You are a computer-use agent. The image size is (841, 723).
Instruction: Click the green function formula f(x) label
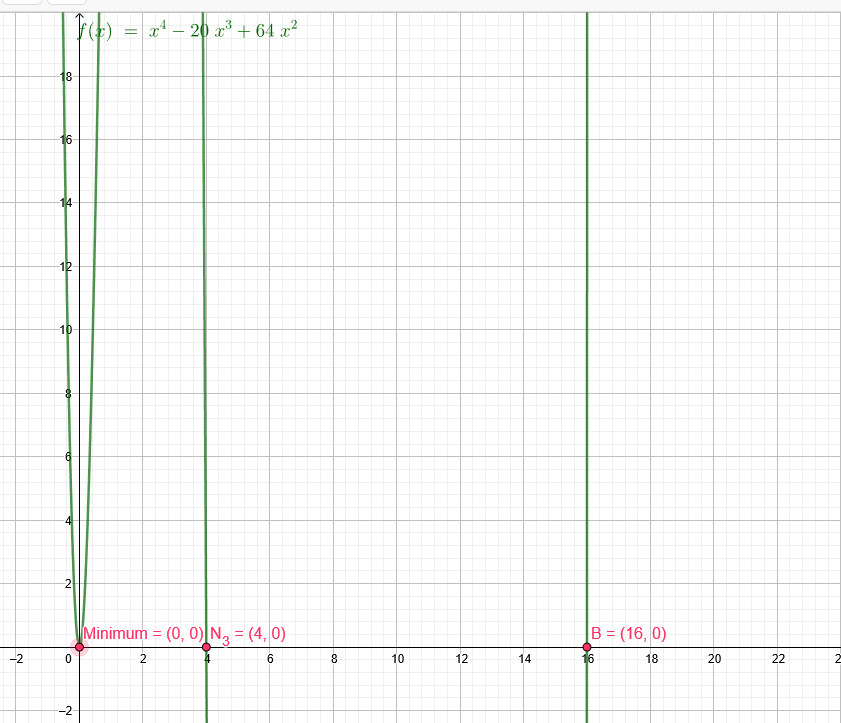[x=187, y=31]
